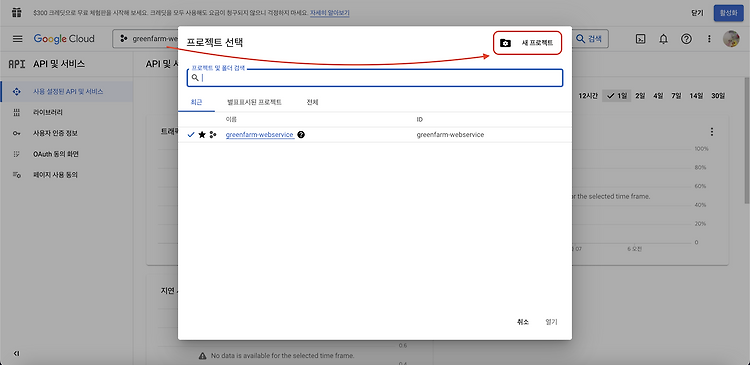
Task: Open the top bar more options menu
Action: [x=709, y=39]
